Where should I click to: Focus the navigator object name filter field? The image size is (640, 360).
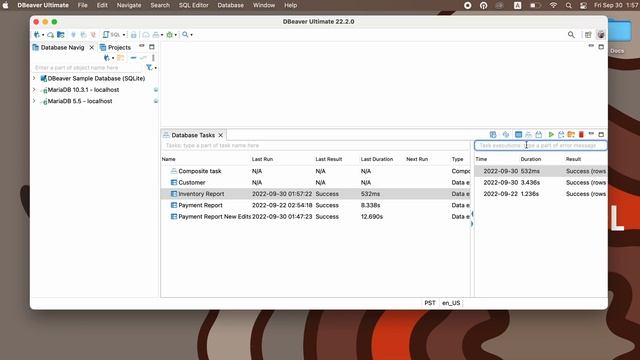(x=88, y=68)
